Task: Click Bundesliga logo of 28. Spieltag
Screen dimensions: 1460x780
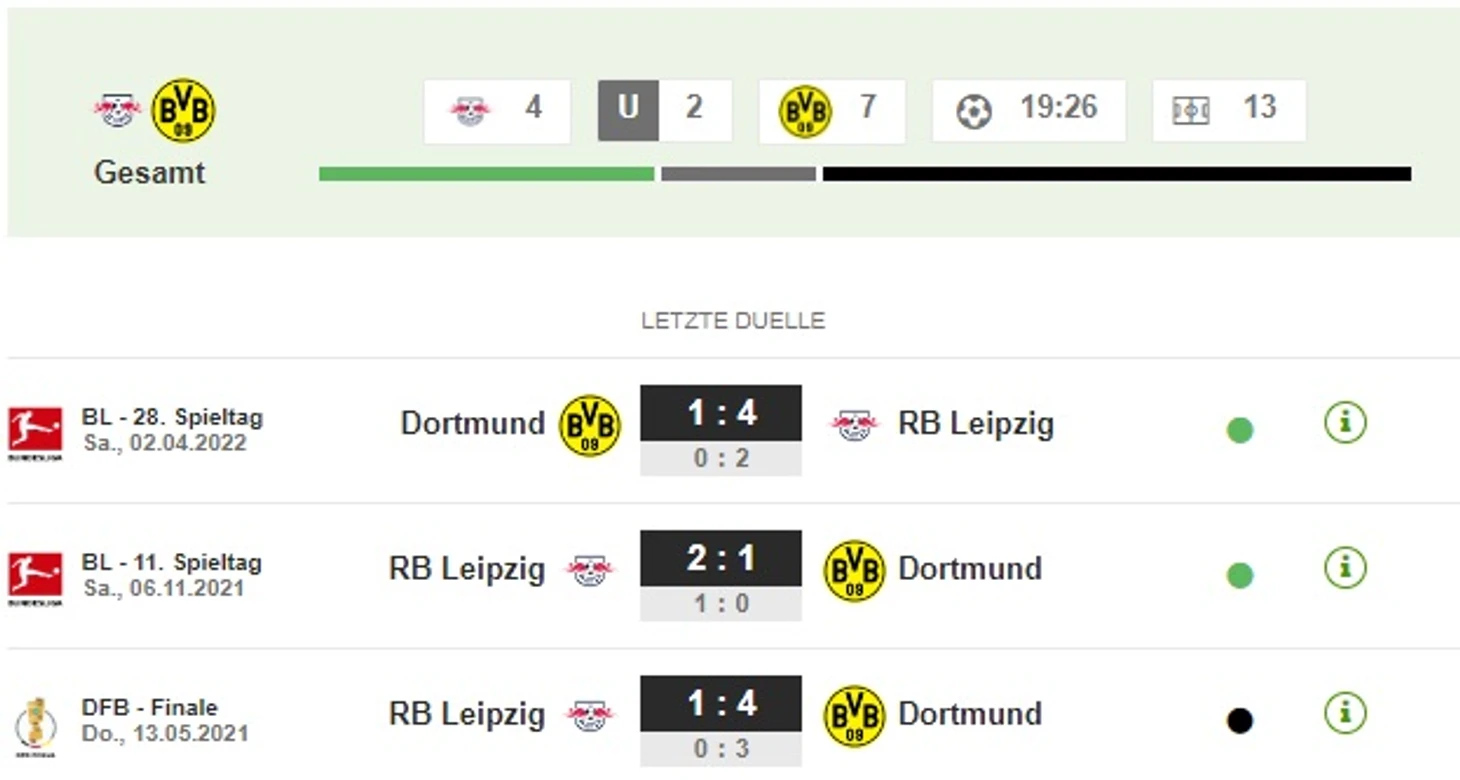Action: tap(35, 433)
